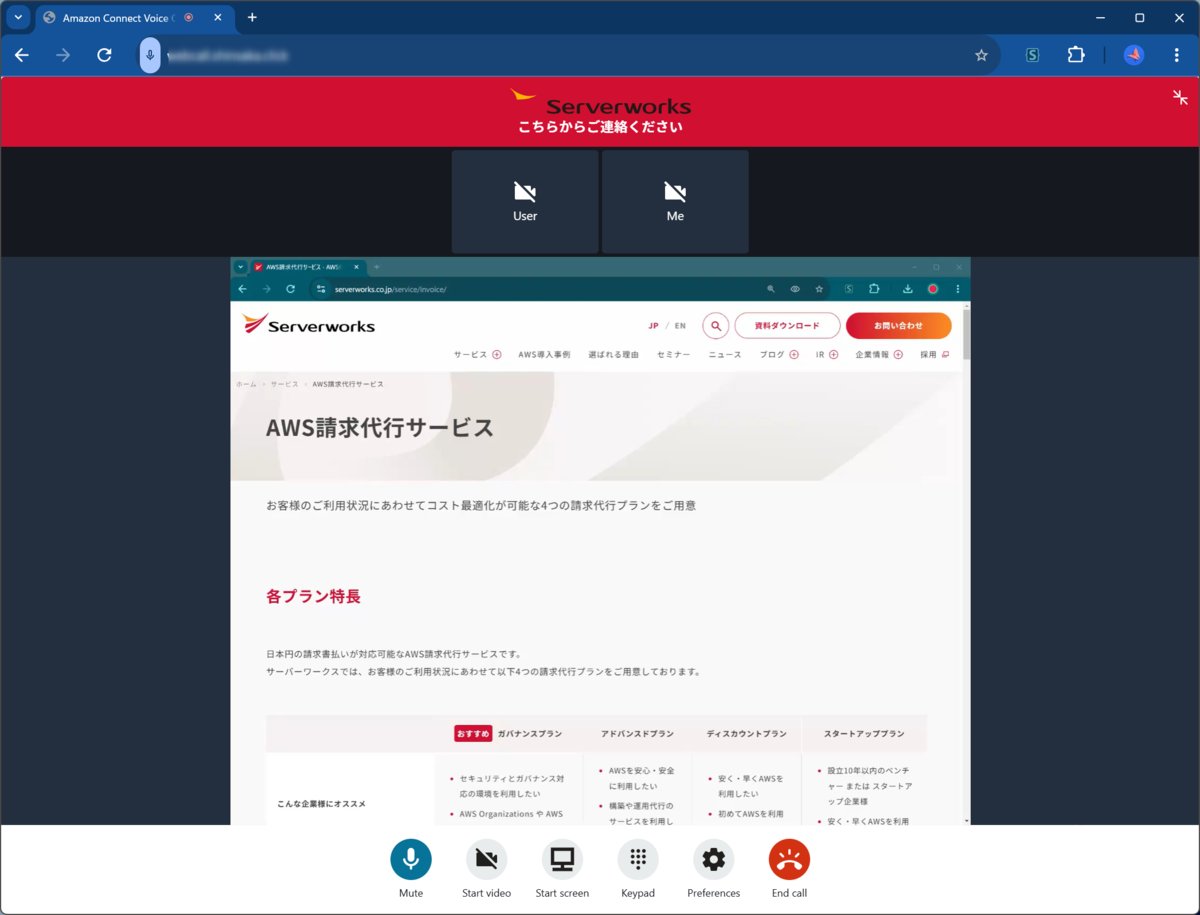This screenshot has width=1200, height=915.
Task: Click the microphone permission icon in address bar
Action: coord(150,55)
